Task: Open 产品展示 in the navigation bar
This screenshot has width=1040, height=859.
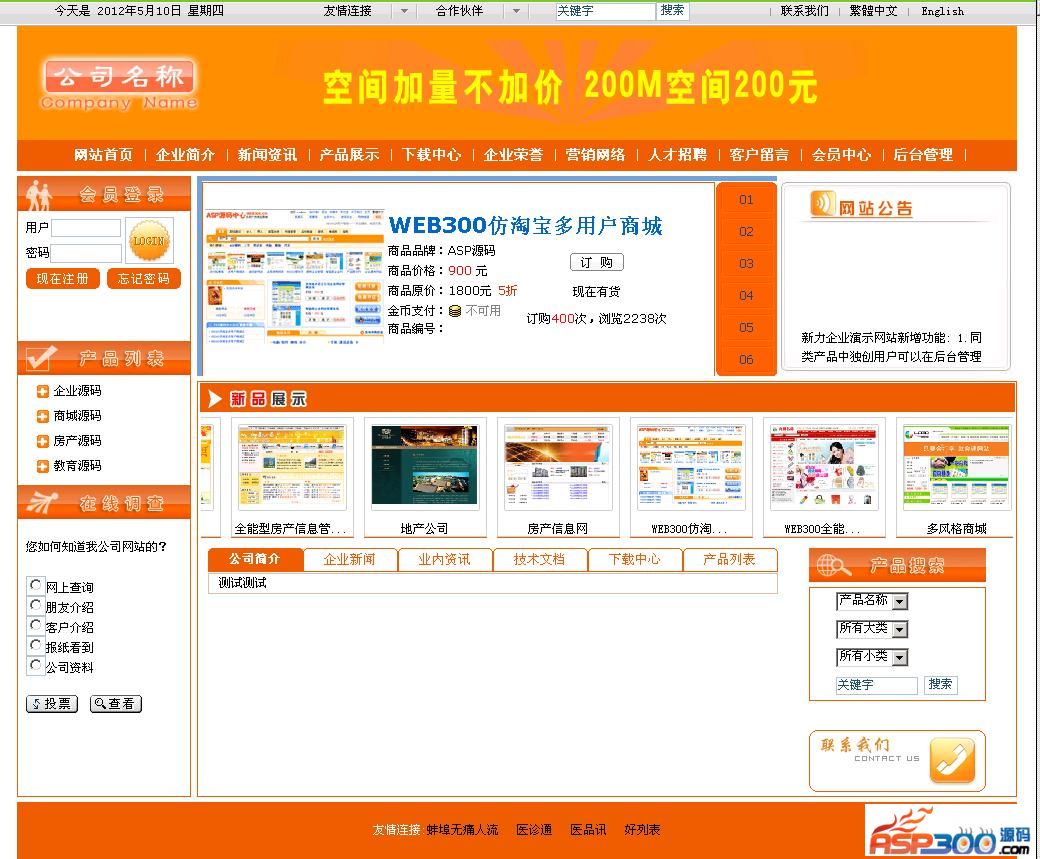Action: pyautogui.click(x=349, y=155)
